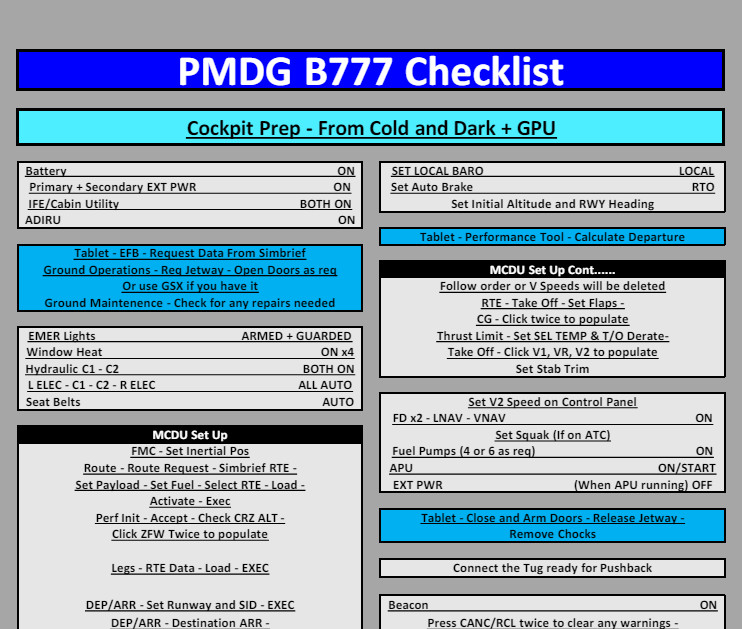Select Set Payload - Set Fuel line

click(x=190, y=485)
